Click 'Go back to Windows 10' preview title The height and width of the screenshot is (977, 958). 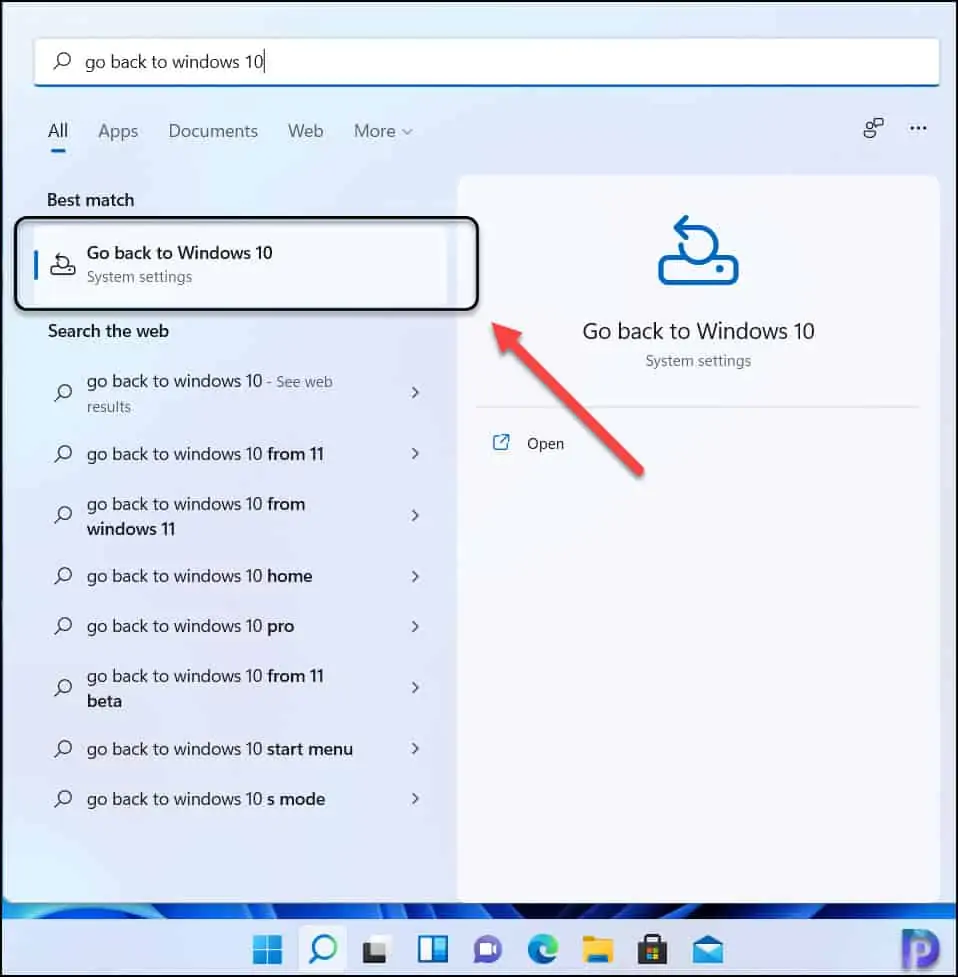tap(698, 331)
